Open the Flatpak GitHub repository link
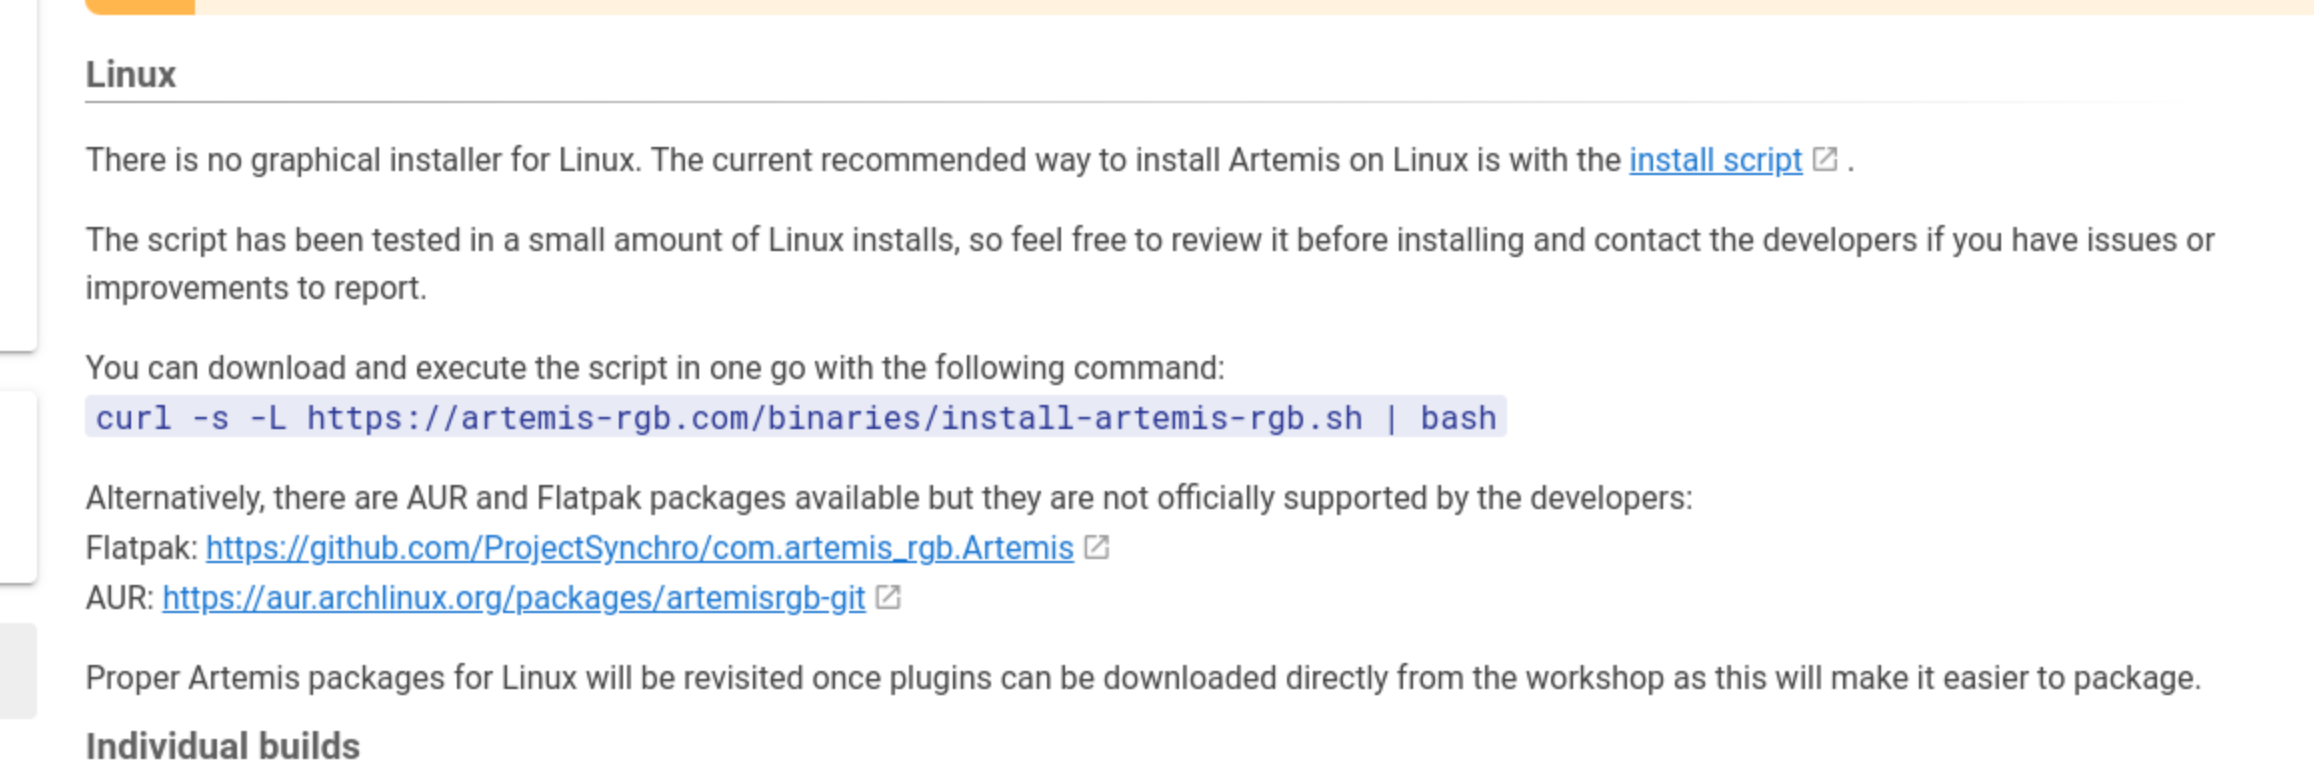This screenshot has width=2314, height=769. [x=639, y=548]
